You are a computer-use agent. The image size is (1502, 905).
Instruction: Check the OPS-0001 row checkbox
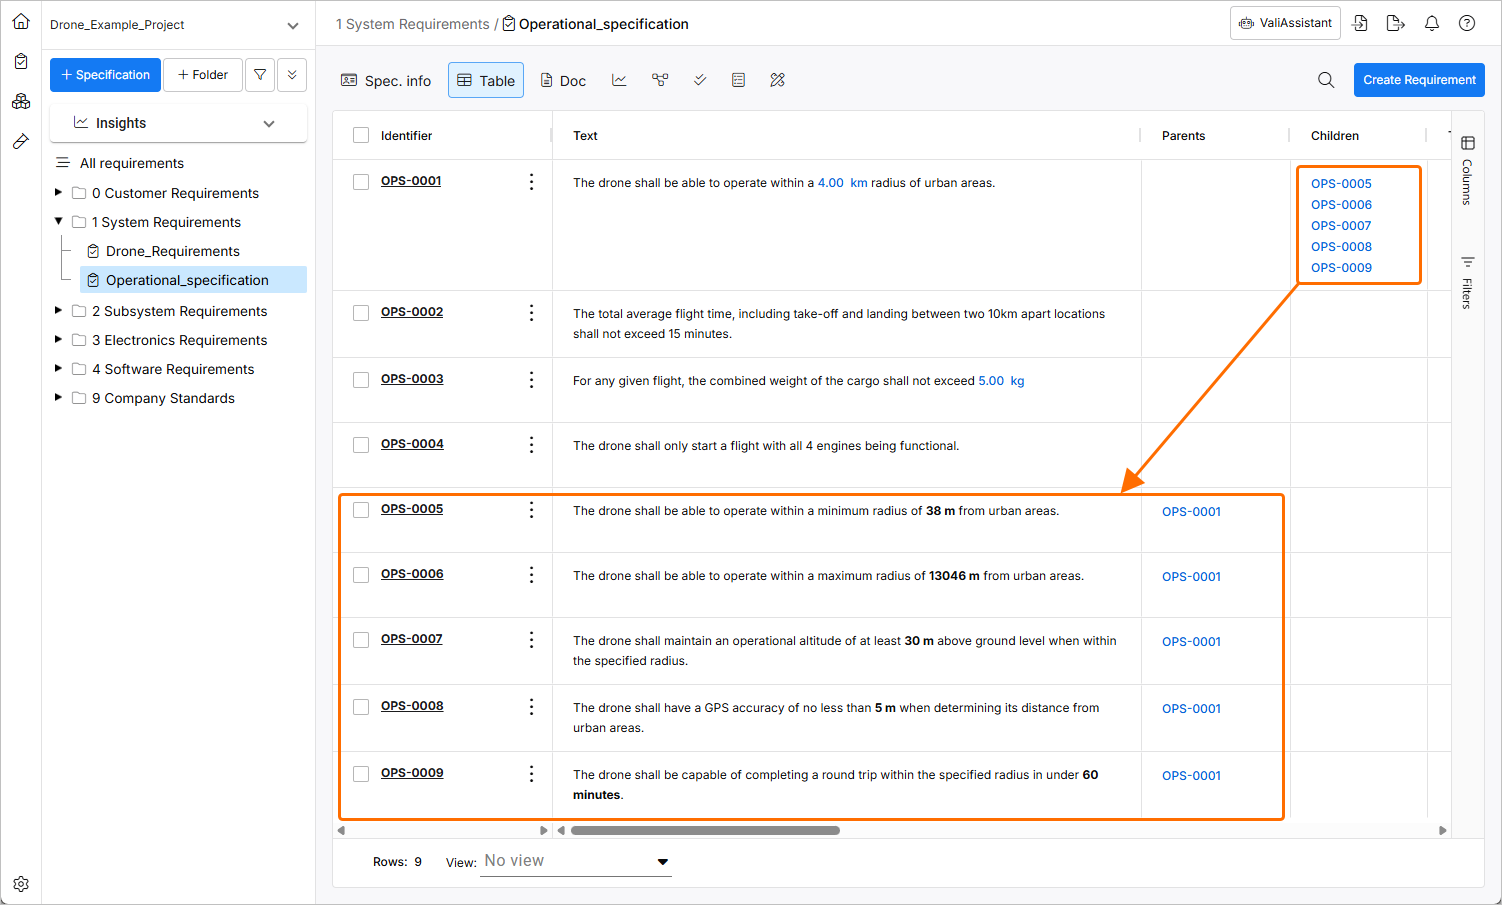361,182
